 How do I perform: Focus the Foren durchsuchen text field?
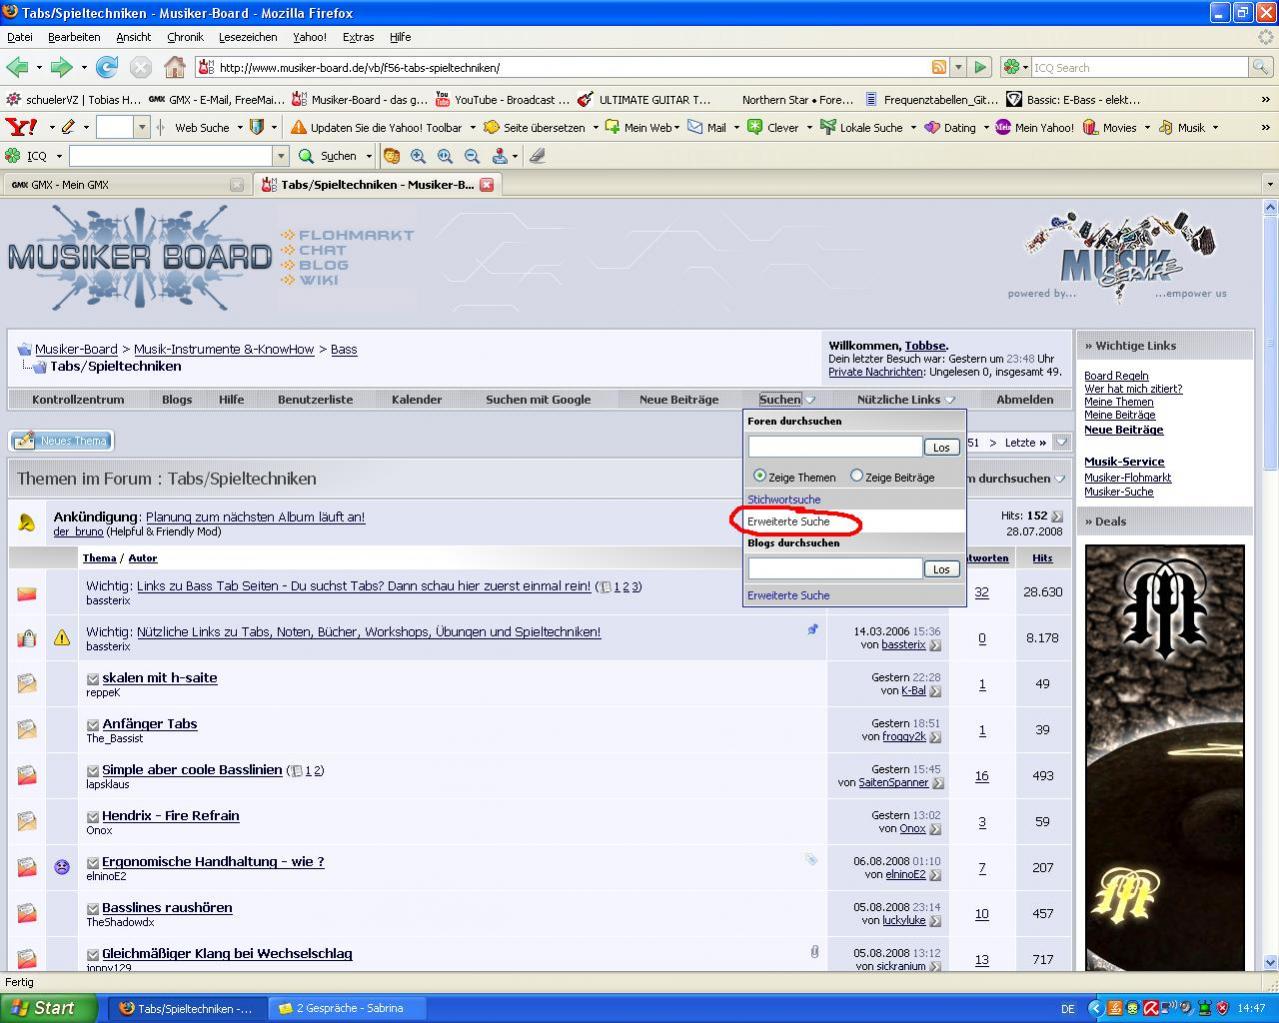tap(835, 447)
